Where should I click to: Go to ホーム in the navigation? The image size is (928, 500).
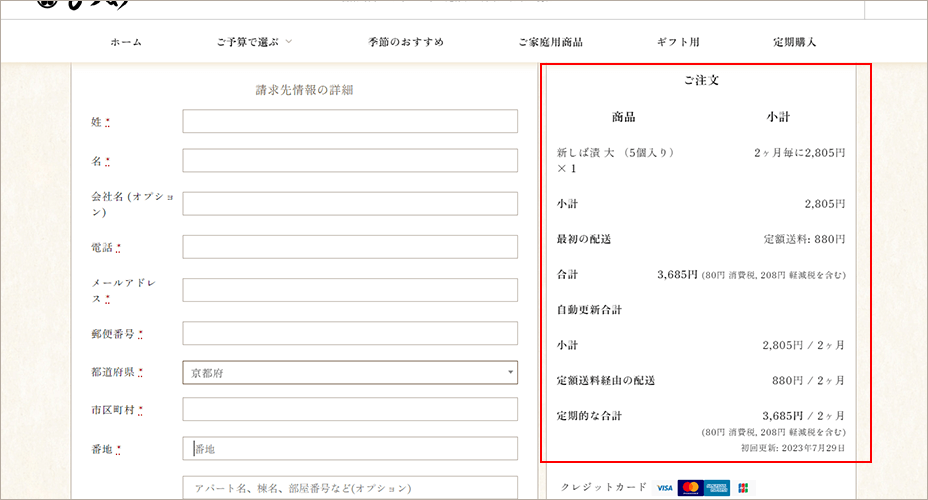(x=126, y=42)
